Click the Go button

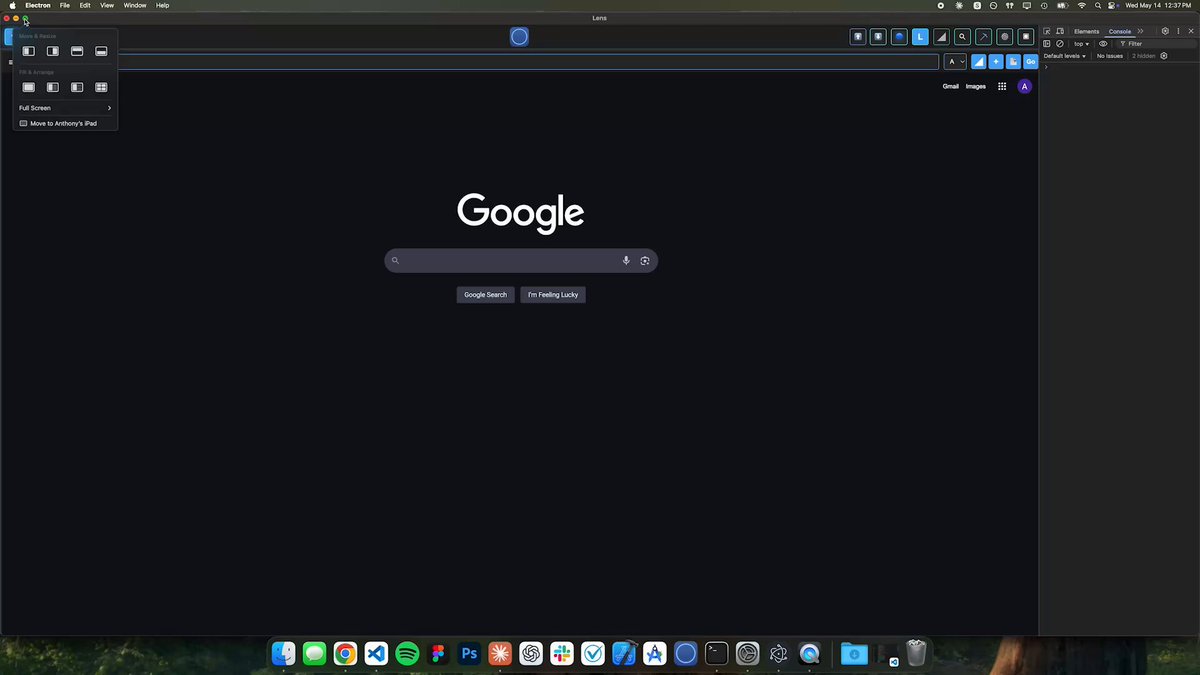coord(1030,62)
